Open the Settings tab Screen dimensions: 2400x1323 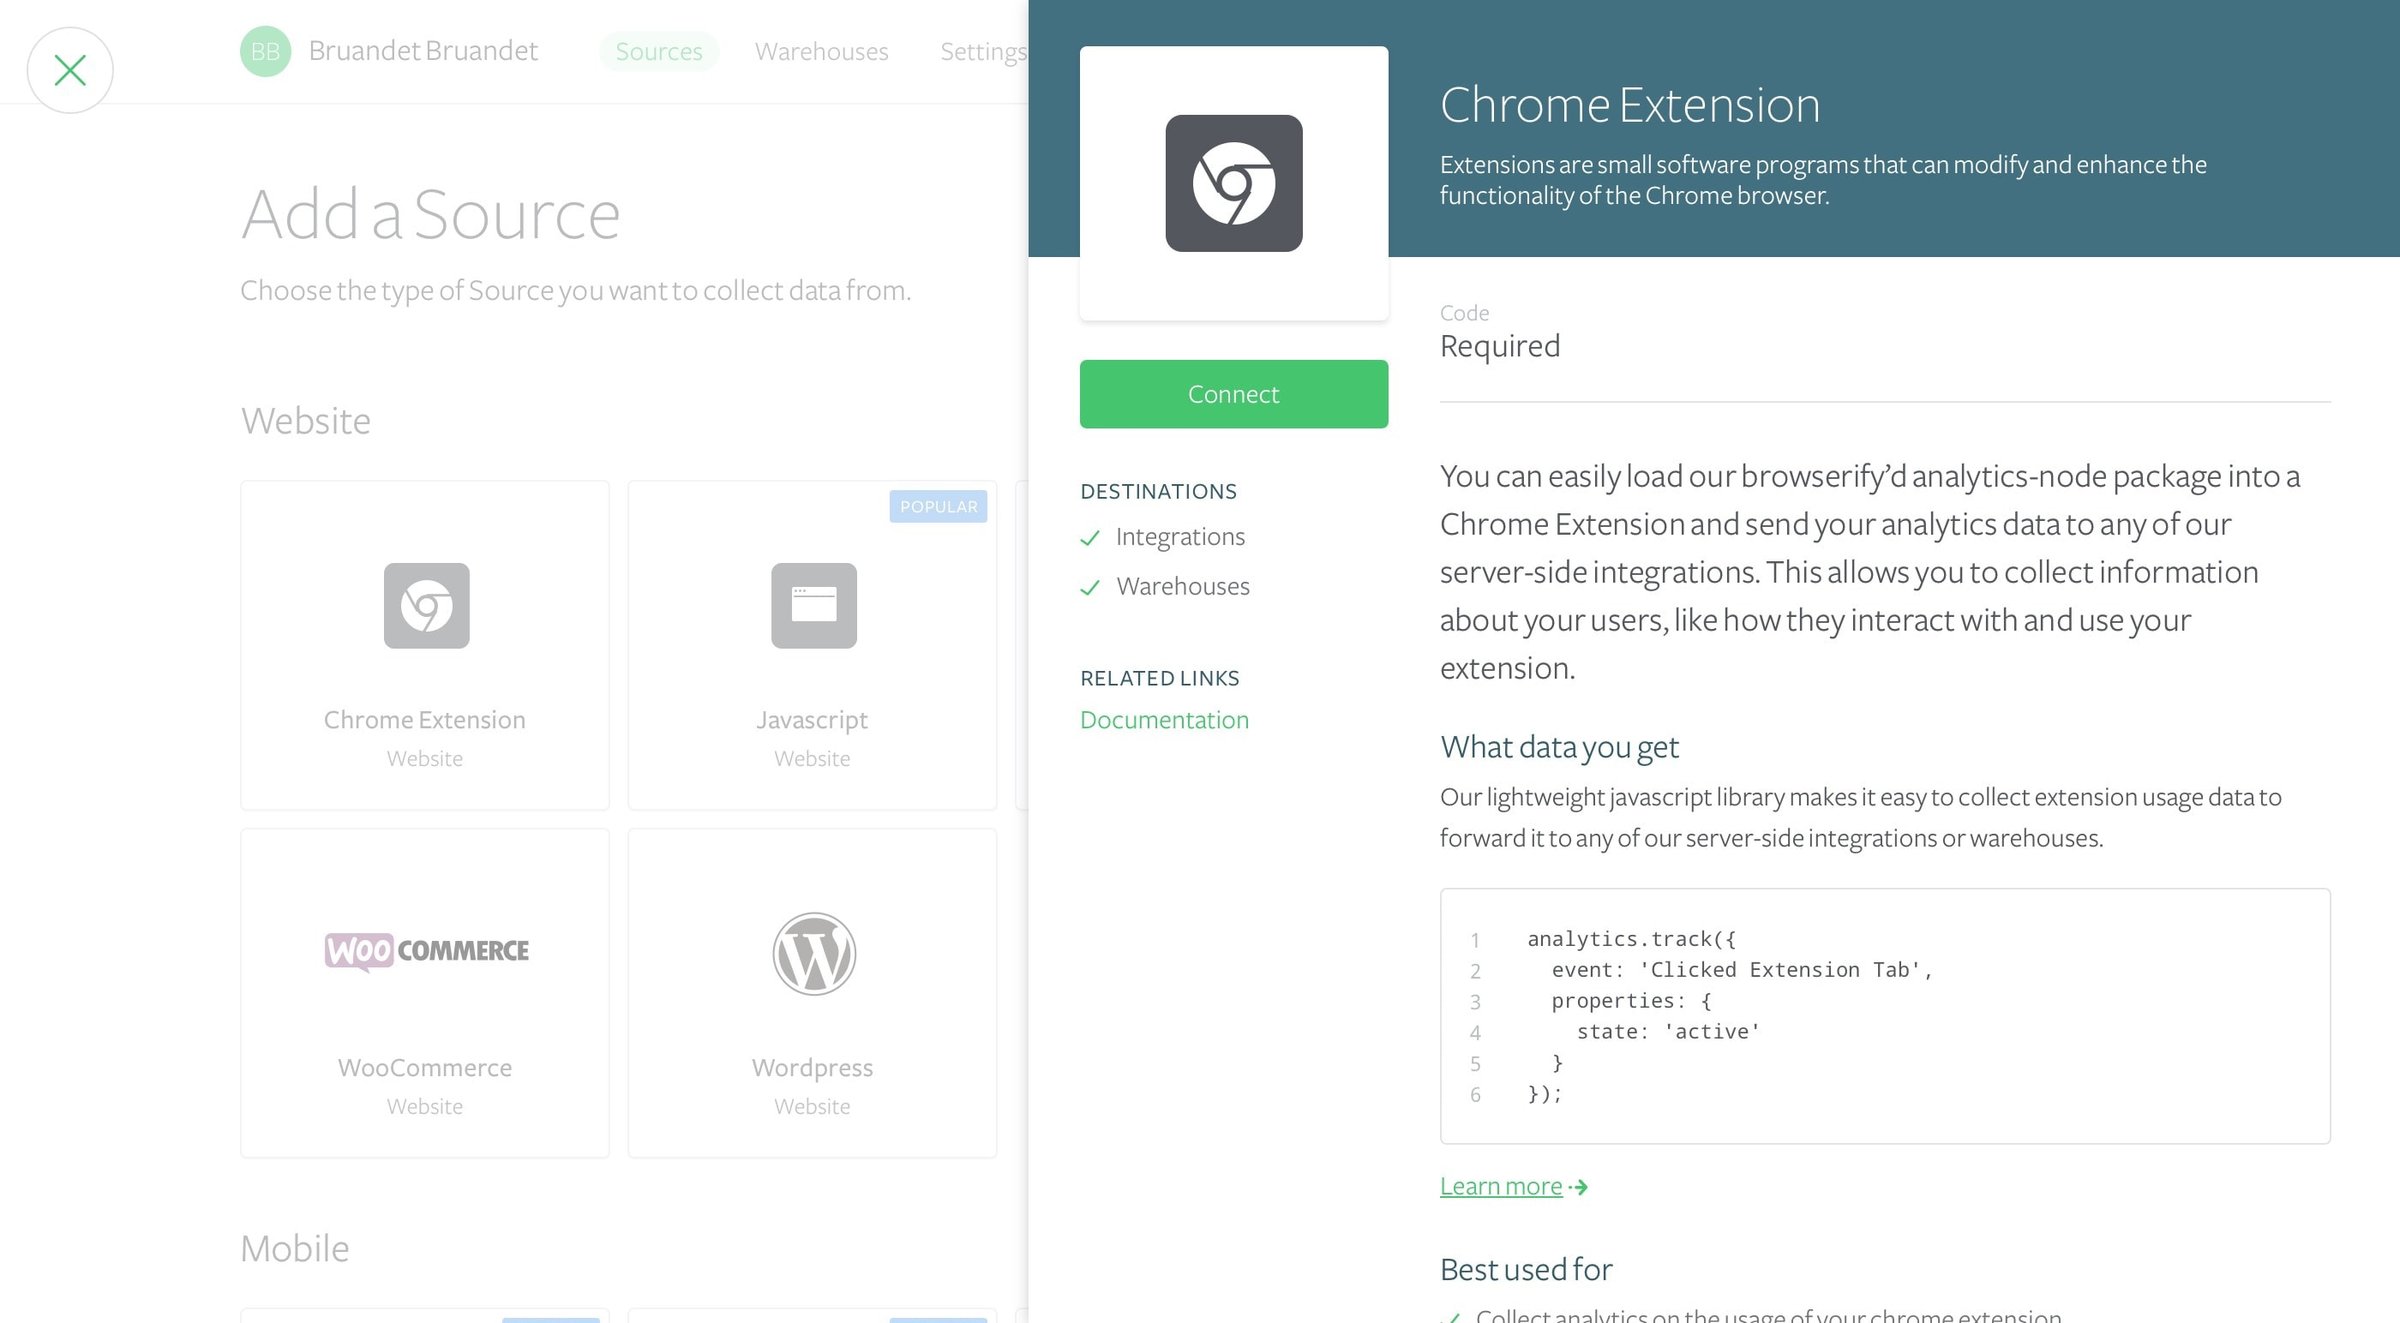coord(983,51)
